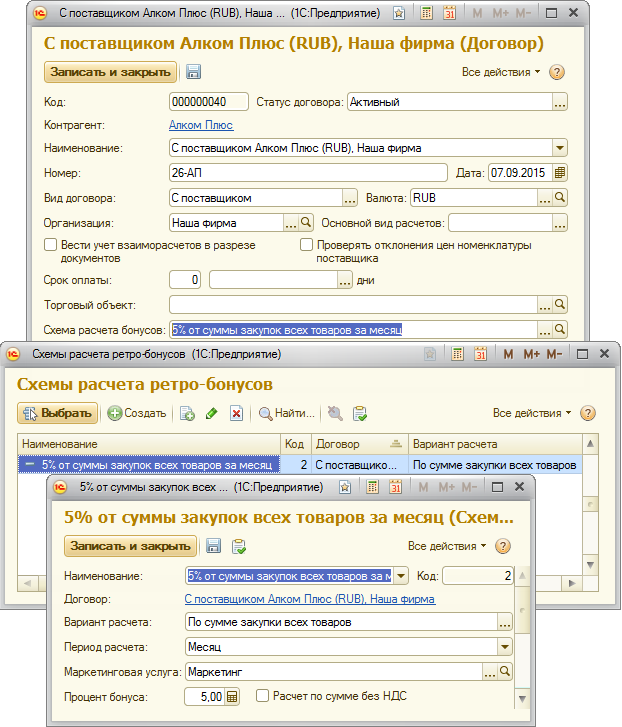Image resolution: width=622 pixels, height=727 pixels.
Task: Open calculator icon in contract window title bar
Action: [426, 13]
